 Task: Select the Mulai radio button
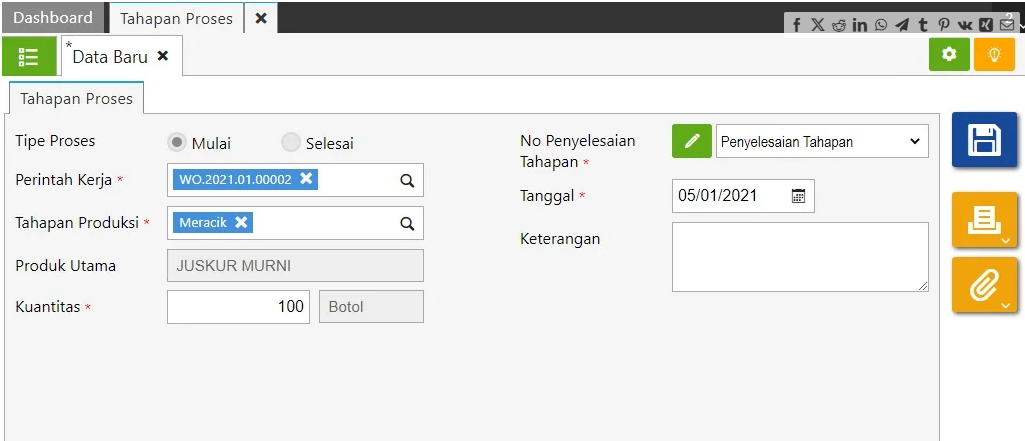tap(177, 143)
